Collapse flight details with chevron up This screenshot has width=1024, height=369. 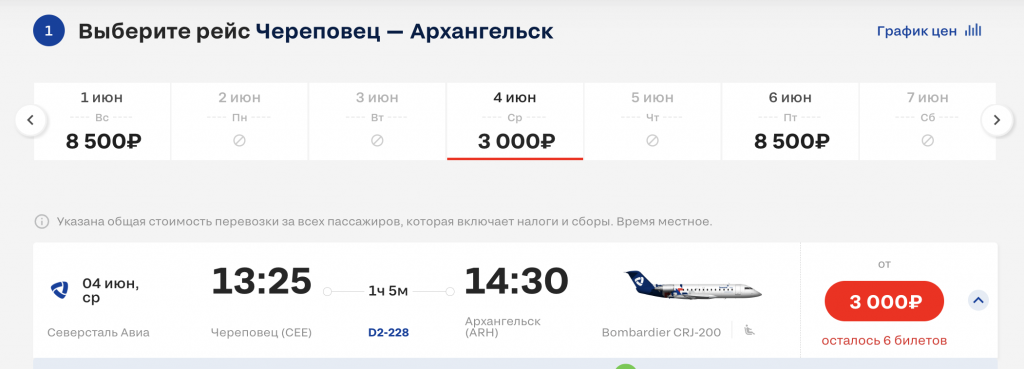[978, 300]
